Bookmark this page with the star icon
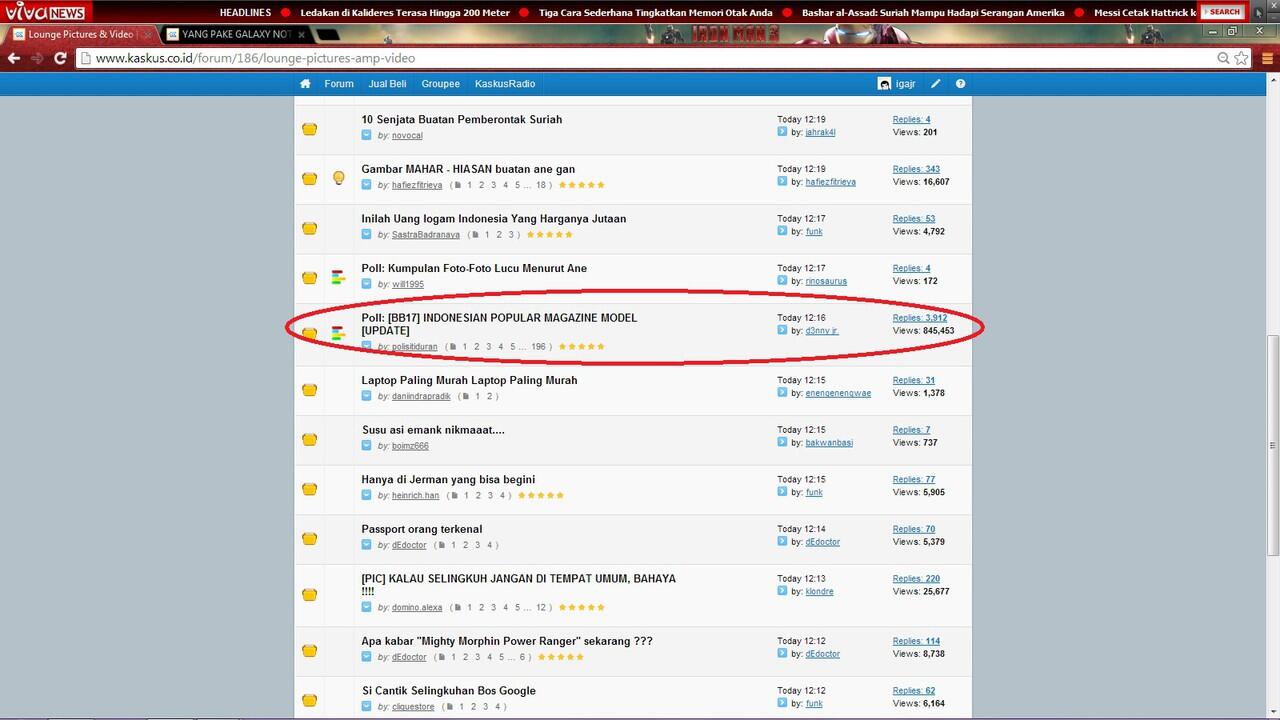Viewport: 1280px width, 720px height. tap(1241, 58)
